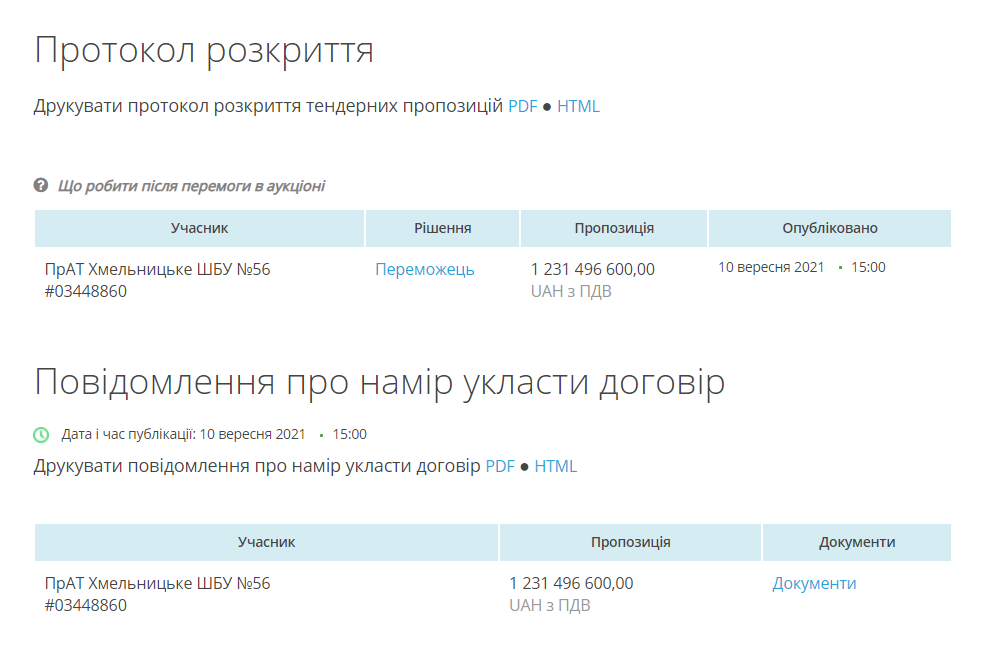The height and width of the screenshot is (647, 985).
Task: Open the disclosure protocol HTML link
Action: (x=579, y=106)
